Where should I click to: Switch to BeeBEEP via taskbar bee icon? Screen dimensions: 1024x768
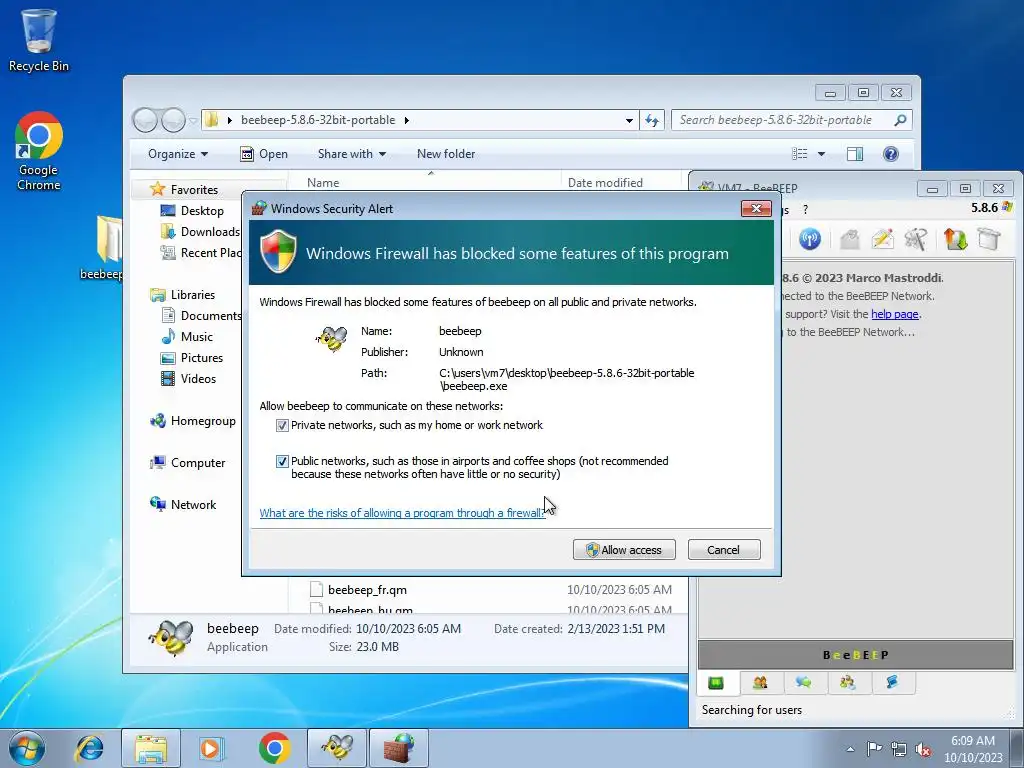point(337,748)
